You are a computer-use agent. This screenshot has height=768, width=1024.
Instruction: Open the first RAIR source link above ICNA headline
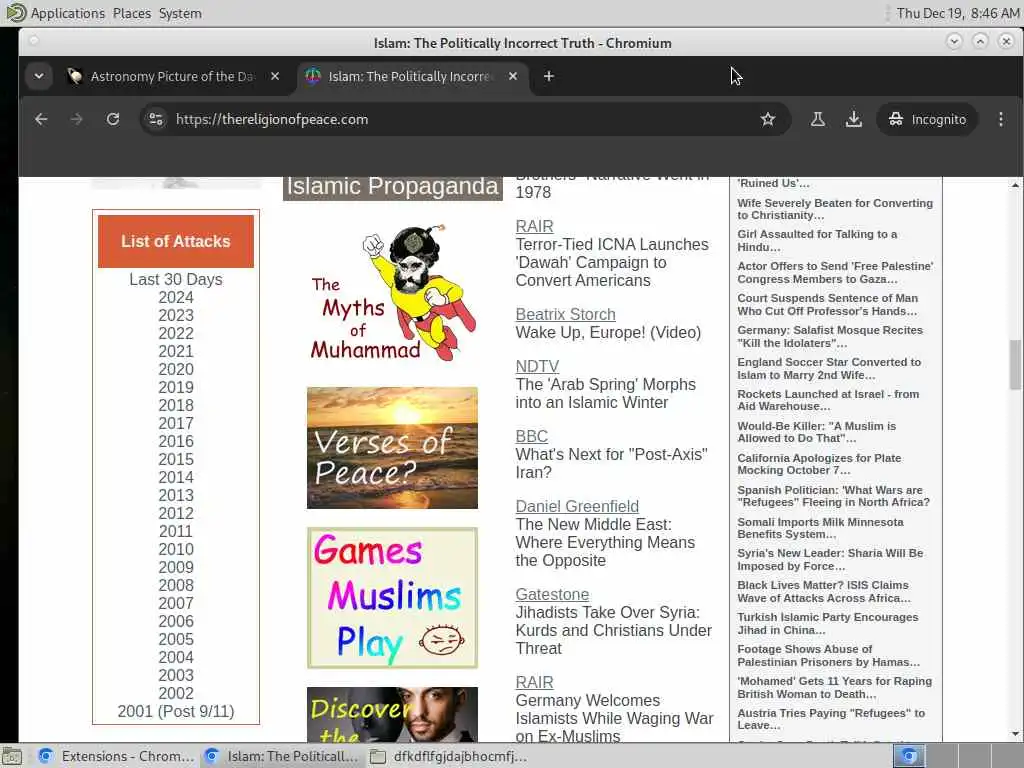[534, 226]
